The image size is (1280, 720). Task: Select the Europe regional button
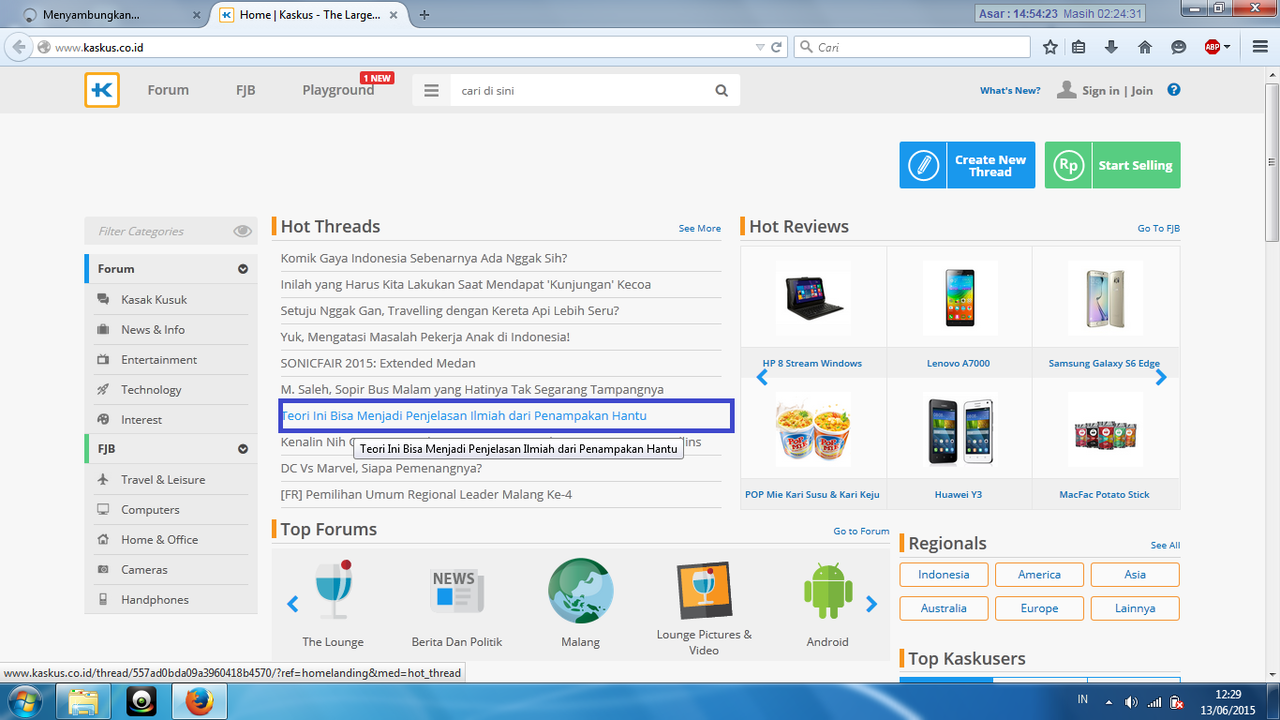coord(1039,608)
